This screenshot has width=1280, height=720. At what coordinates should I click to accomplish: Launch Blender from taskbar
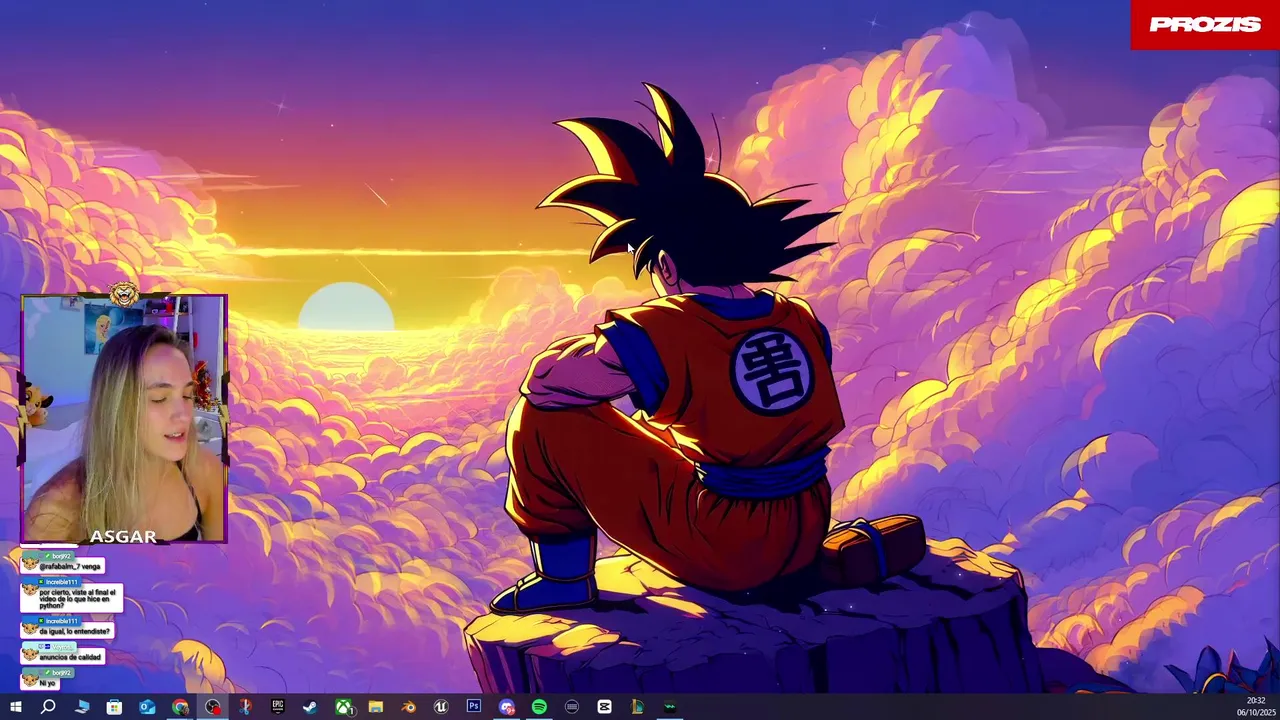click(408, 707)
